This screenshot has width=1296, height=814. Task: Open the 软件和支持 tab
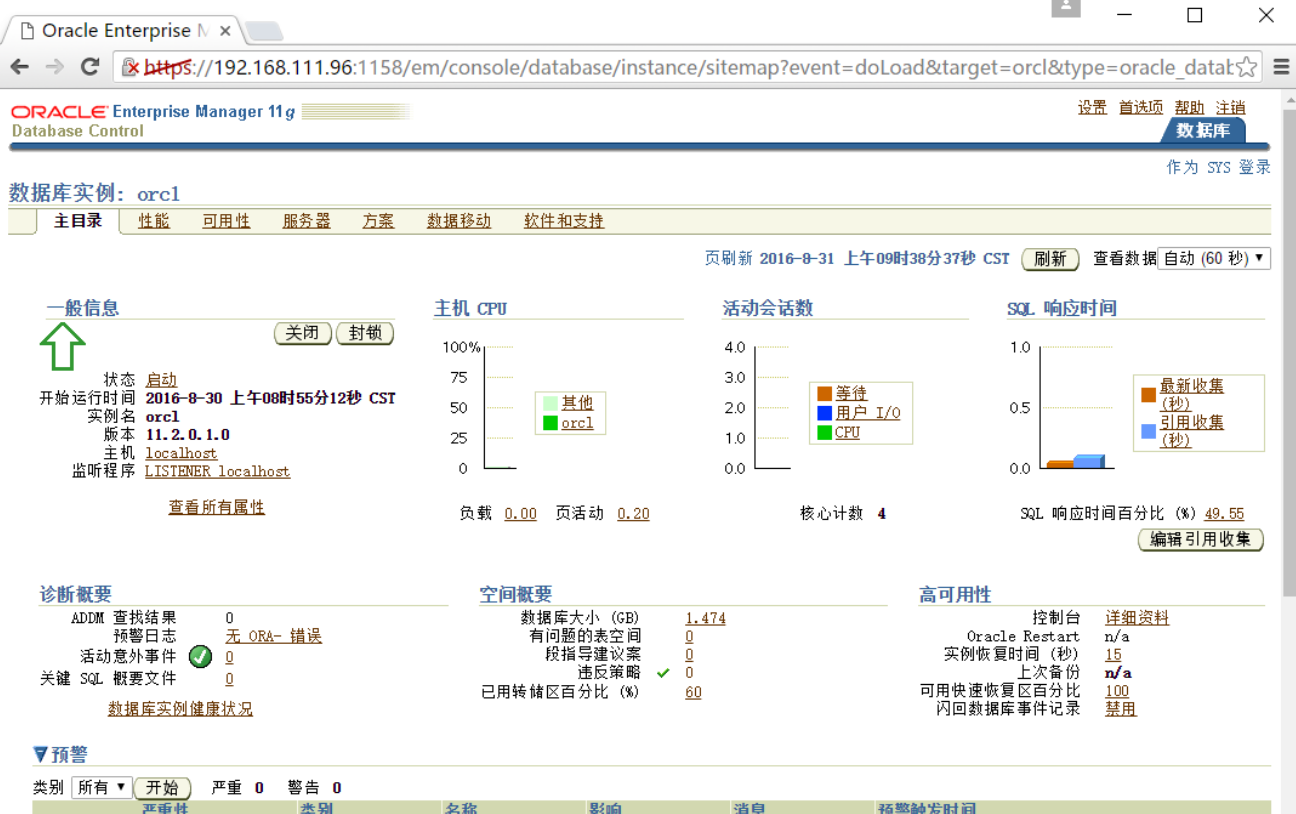[564, 221]
